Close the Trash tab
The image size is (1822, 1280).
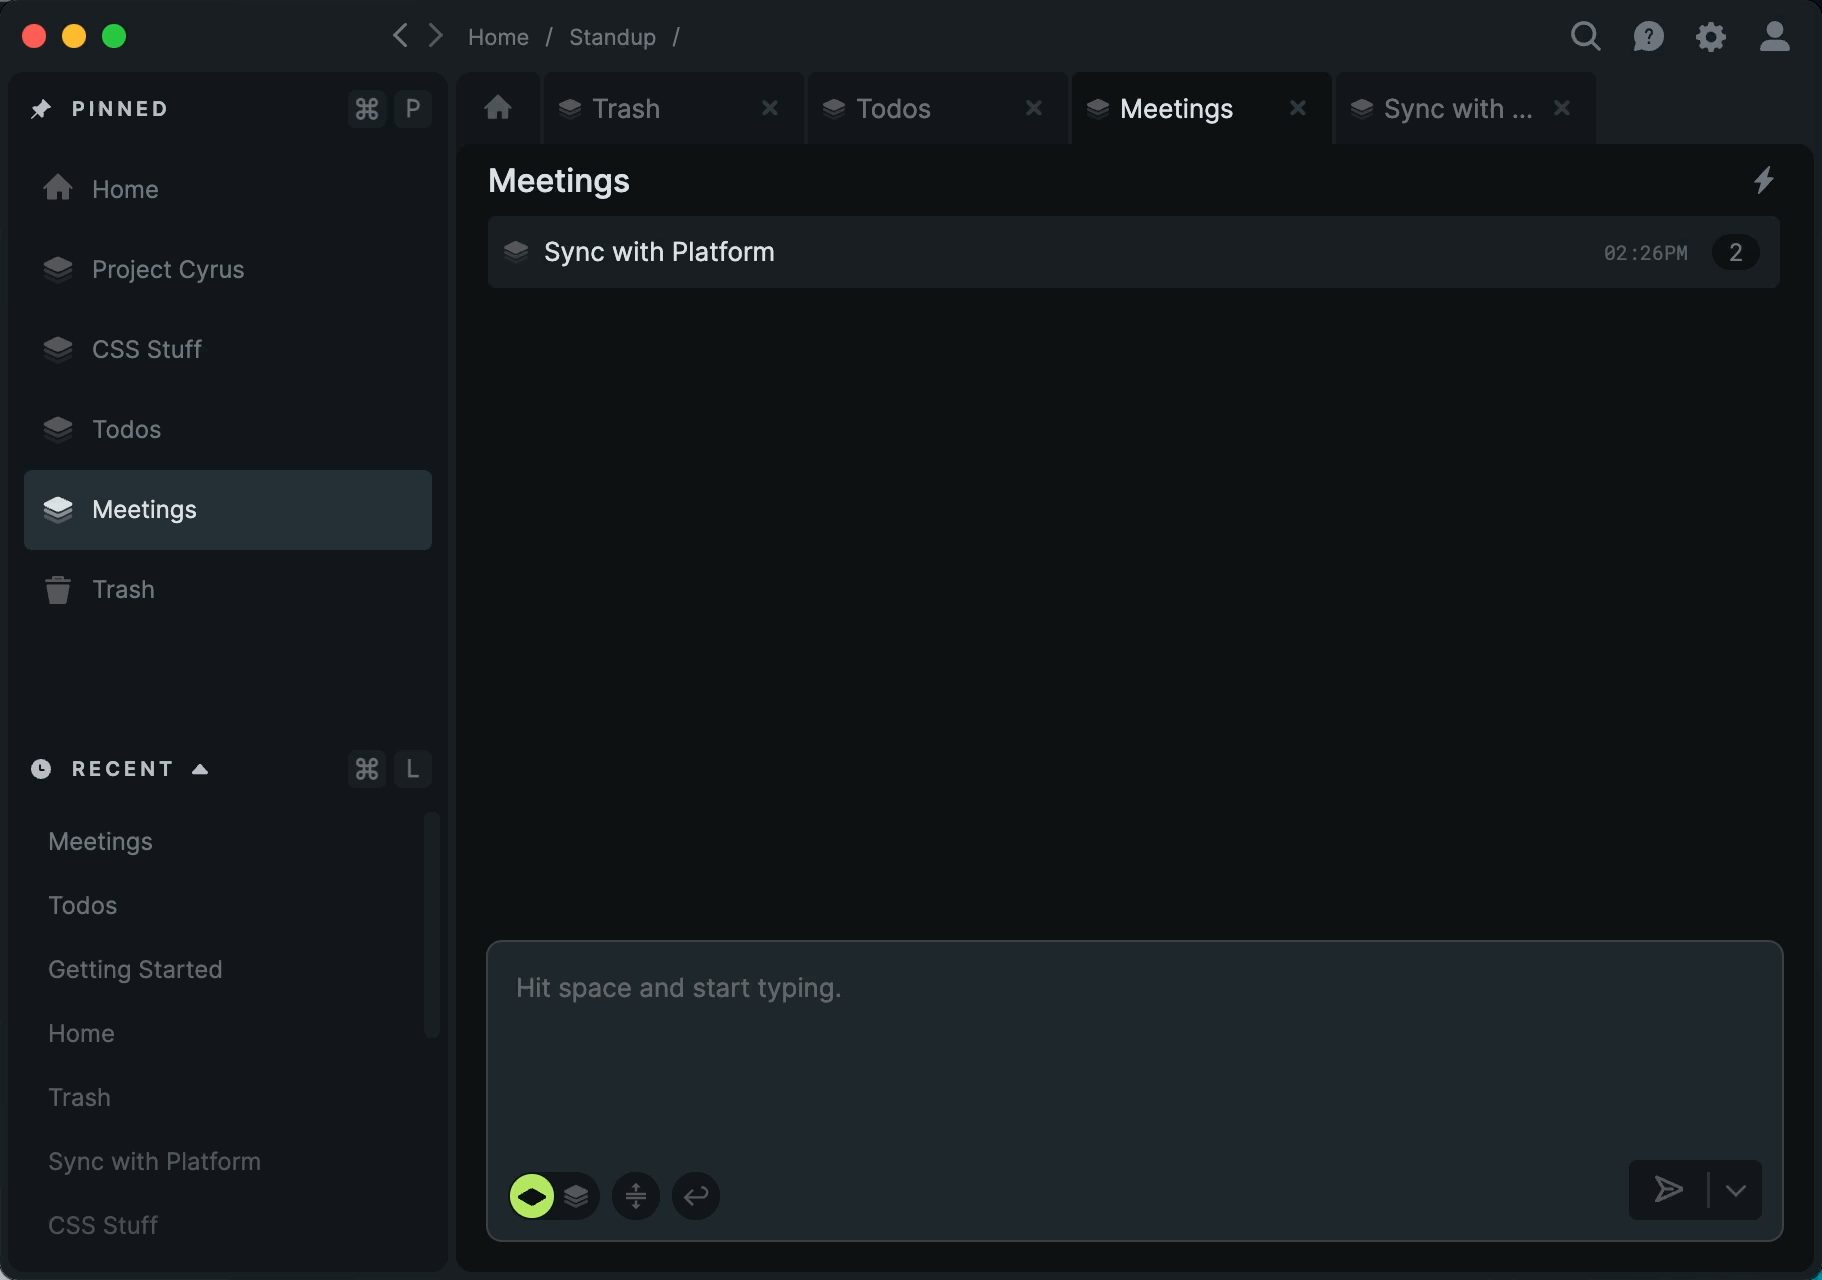point(770,108)
